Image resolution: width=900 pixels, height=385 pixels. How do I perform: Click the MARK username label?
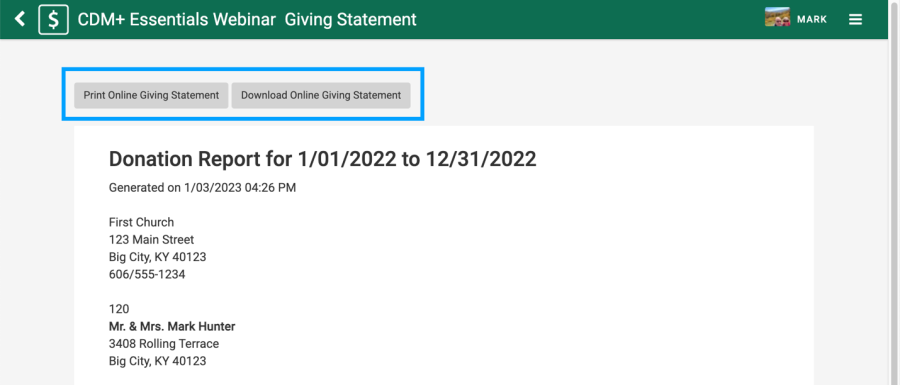812,20
